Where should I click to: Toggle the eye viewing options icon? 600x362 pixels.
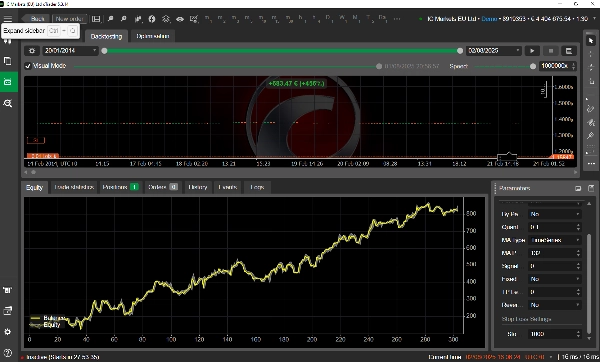coord(180,19)
